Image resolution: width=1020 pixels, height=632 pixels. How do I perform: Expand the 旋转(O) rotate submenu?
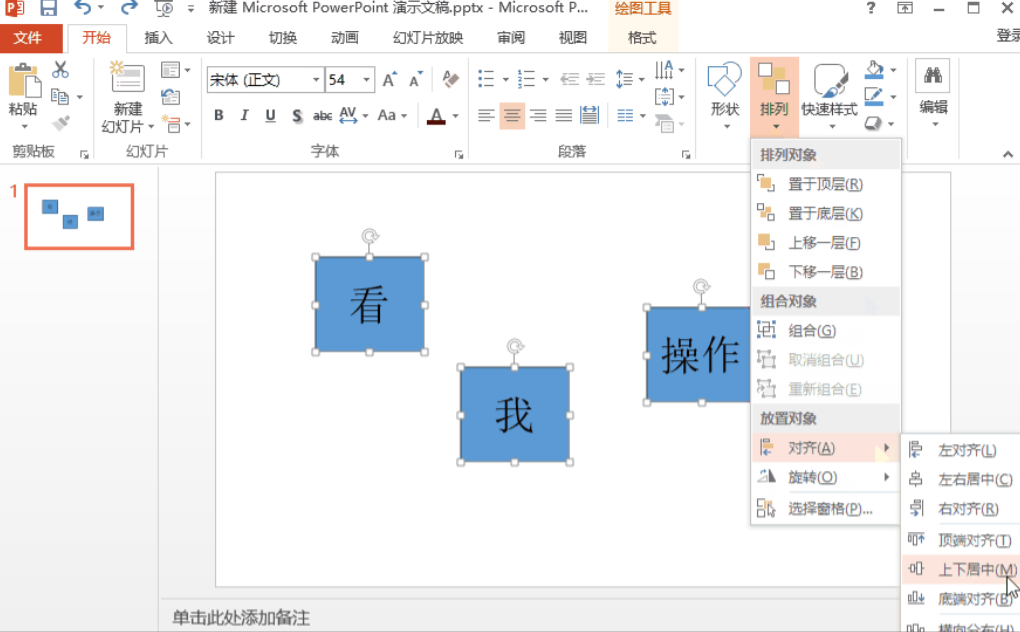(825, 477)
